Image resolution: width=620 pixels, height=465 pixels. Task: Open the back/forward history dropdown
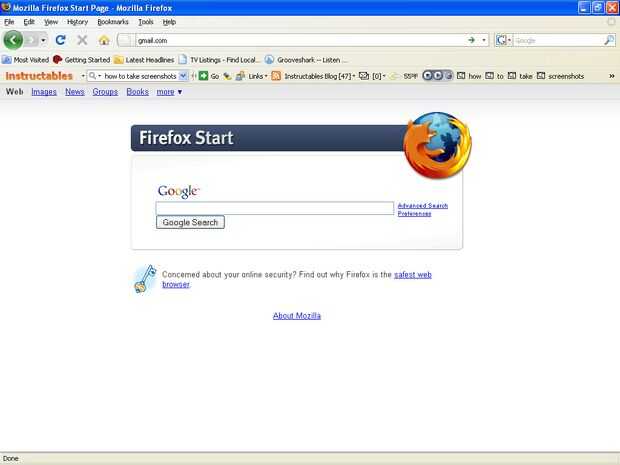click(x=43, y=40)
